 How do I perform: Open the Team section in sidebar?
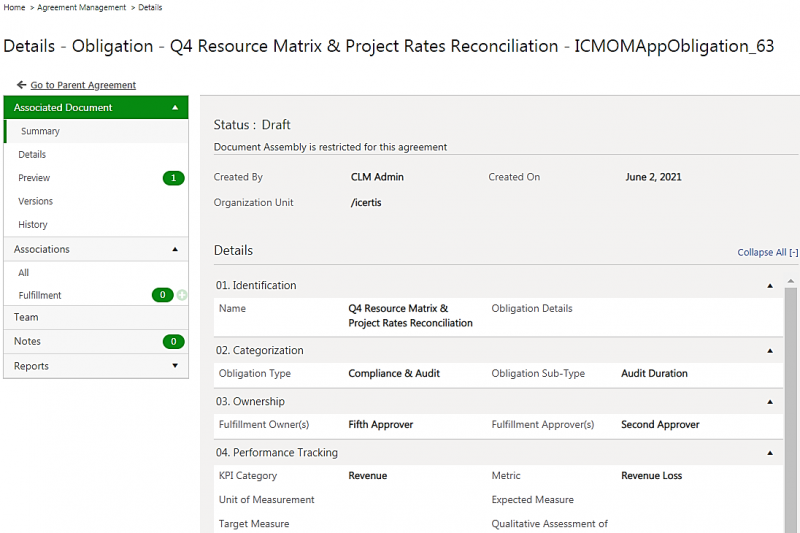[26, 317]
